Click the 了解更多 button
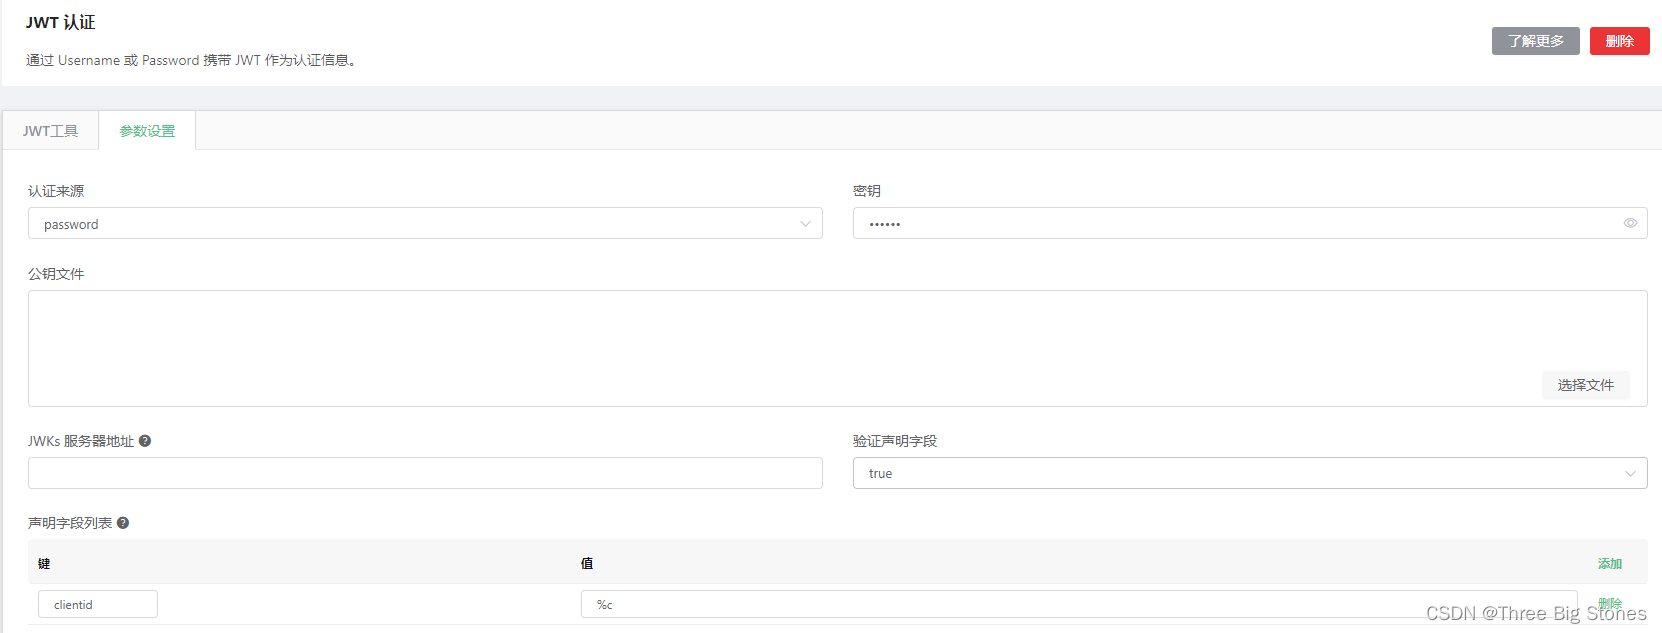 pyautogui.click(x=1536, y=41)
